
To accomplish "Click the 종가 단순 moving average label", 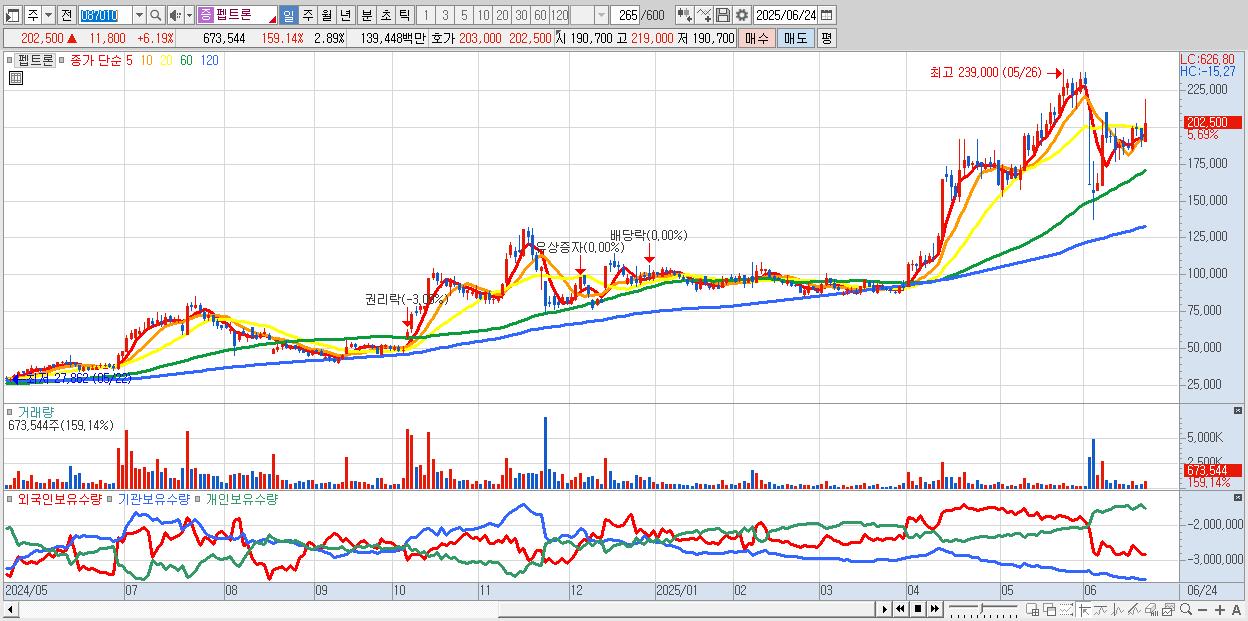I will click(96, 60).
